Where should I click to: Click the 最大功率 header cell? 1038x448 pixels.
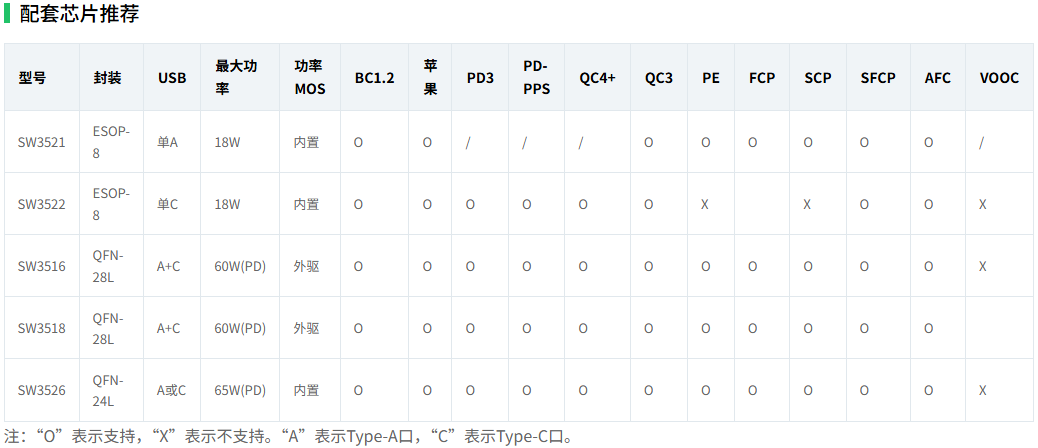[236, 77]
